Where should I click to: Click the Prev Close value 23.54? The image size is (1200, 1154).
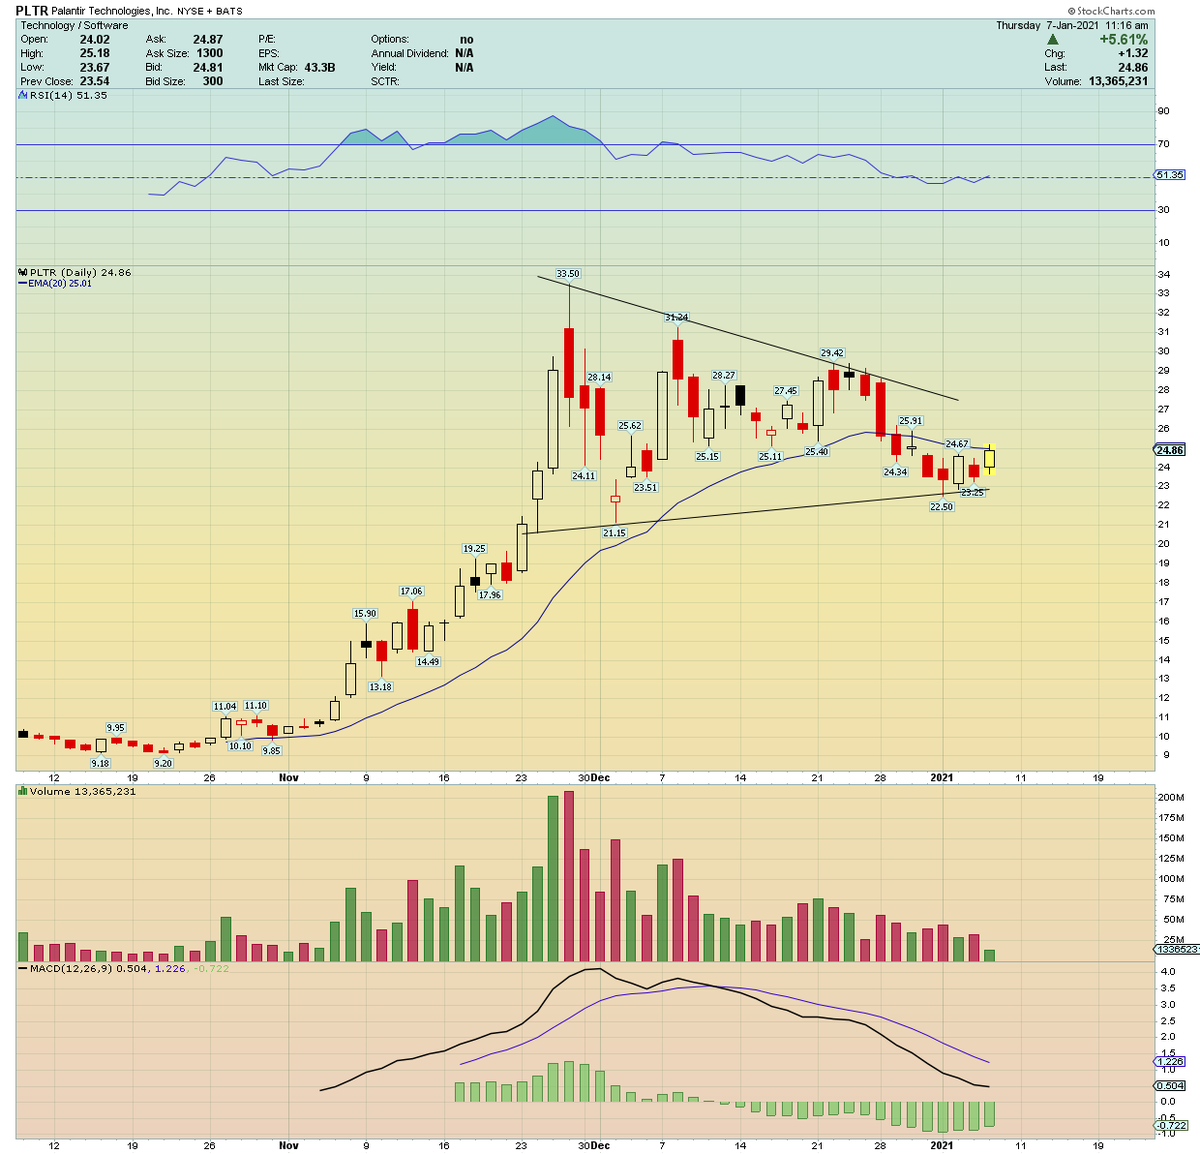coord(95,82)
